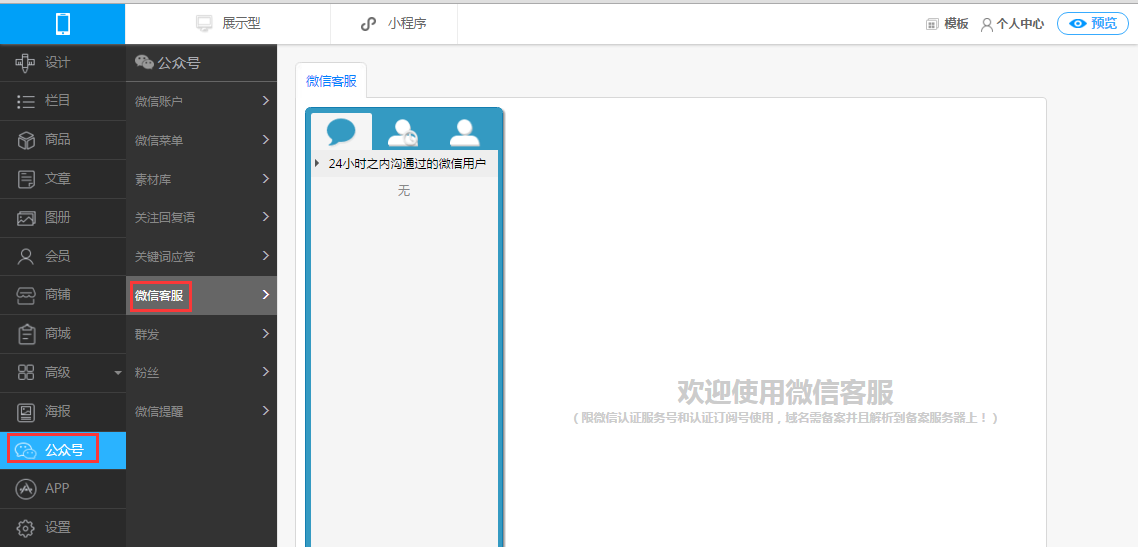Click the 个人中心 person icon

point(986,25)
